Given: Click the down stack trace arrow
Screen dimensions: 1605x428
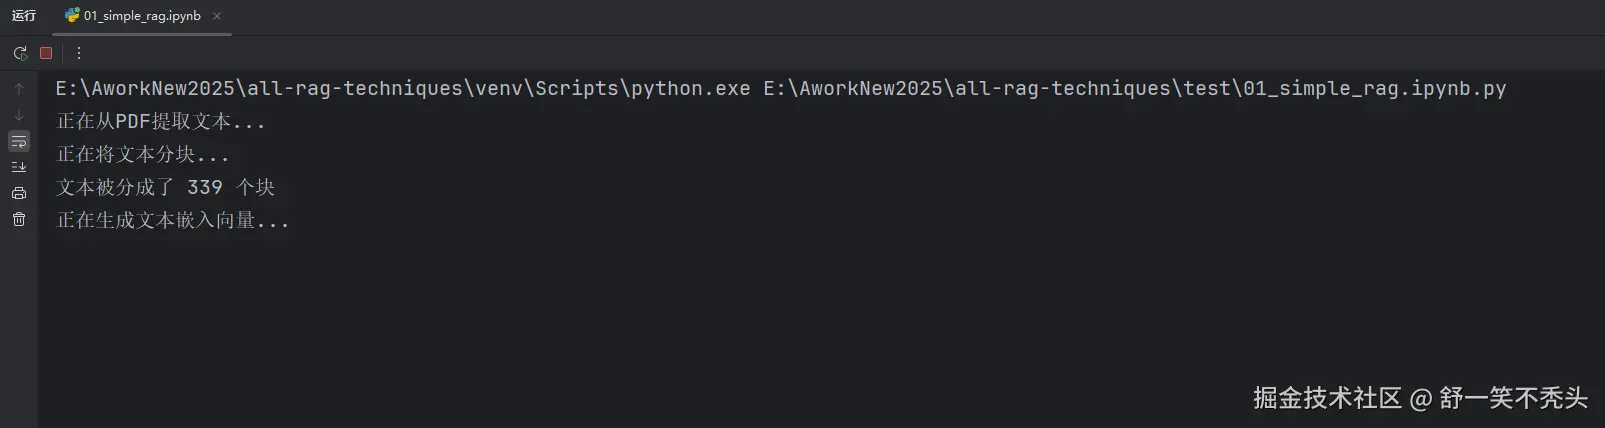Looking at the screenshot, I should (19, 115).
